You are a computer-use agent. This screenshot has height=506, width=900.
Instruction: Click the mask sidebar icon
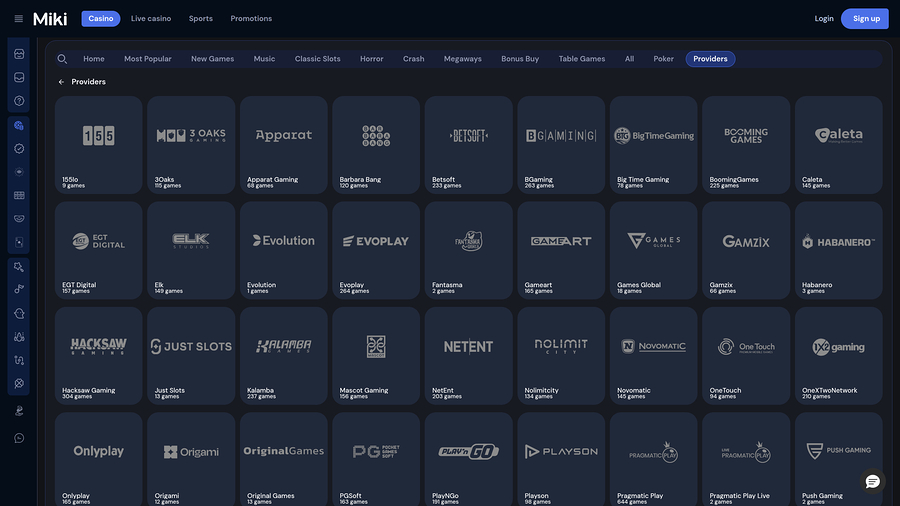(19, 219)
